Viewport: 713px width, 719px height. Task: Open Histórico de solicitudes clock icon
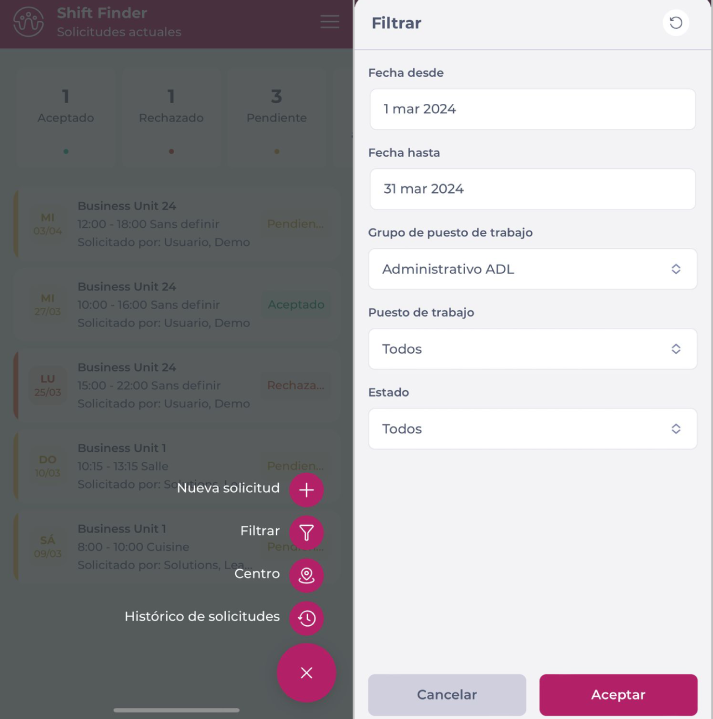(306, 618)
